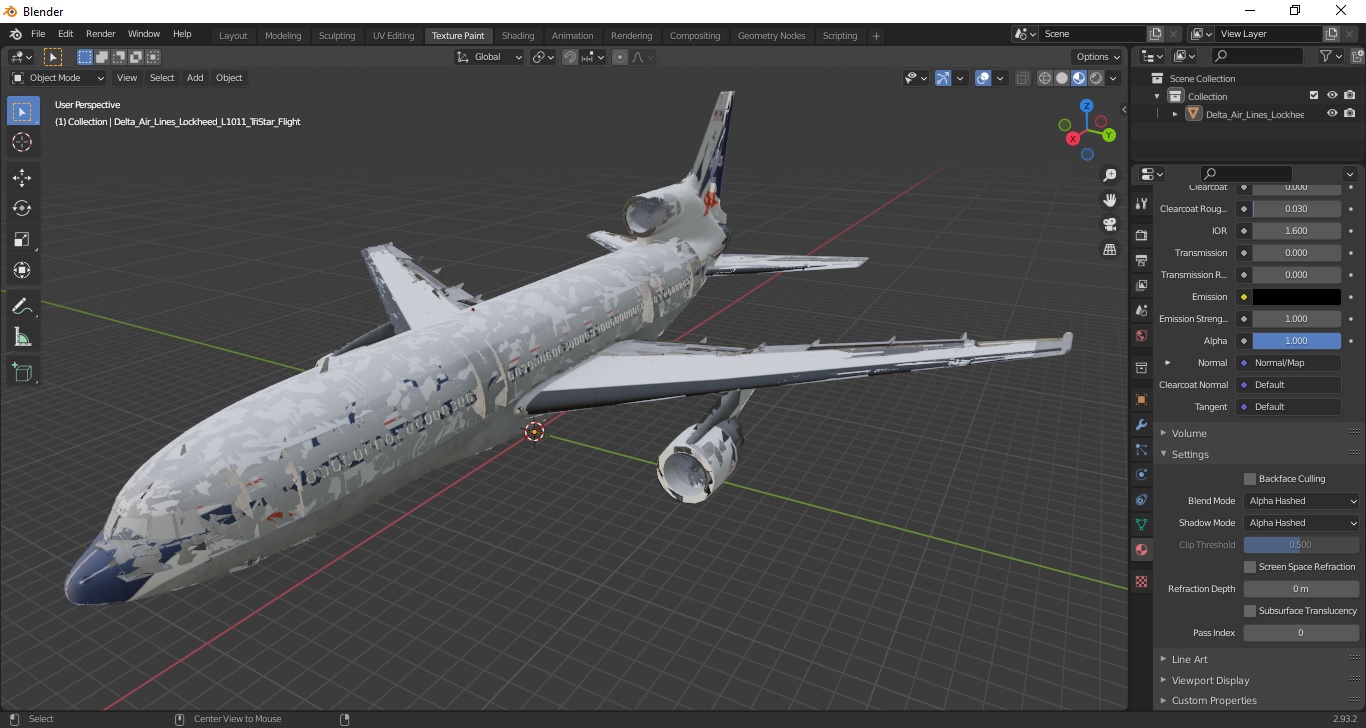1366x728 pixels.
Task: Open the Object properties tab
Action: (1141, 399)
